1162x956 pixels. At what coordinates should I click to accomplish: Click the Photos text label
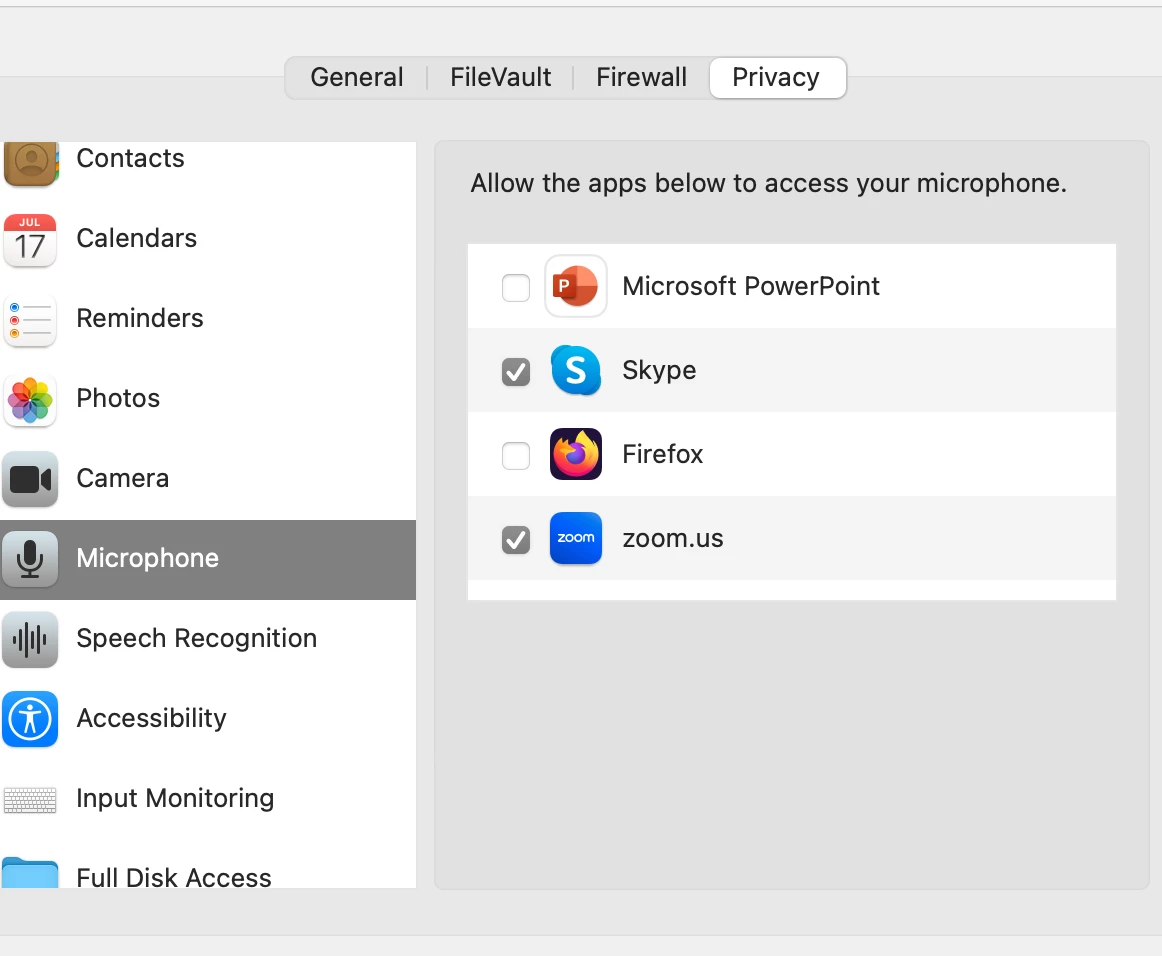click(118, 398)
